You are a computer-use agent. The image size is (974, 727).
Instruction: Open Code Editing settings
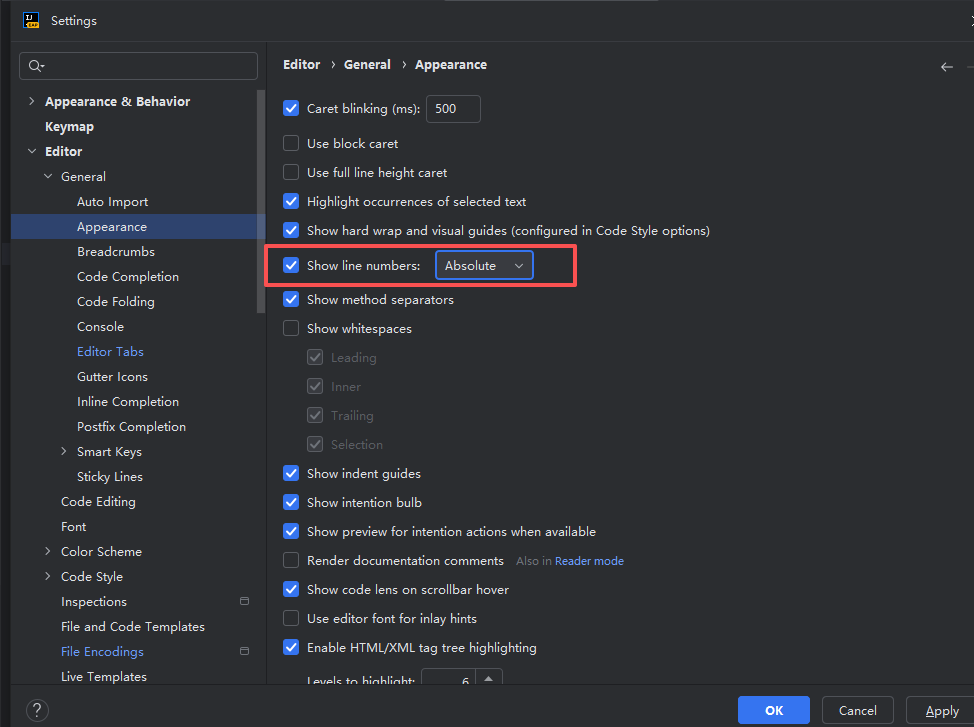(98, 501)
